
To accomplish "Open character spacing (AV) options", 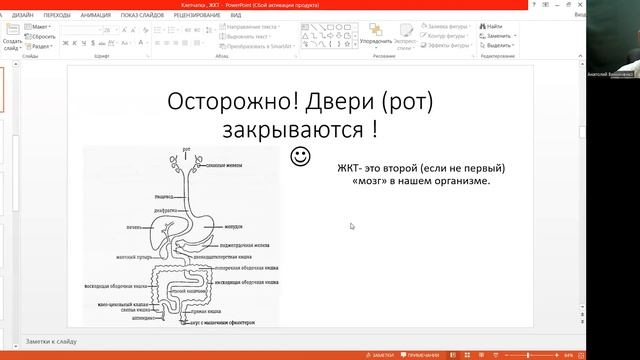I will pos(112,43).
